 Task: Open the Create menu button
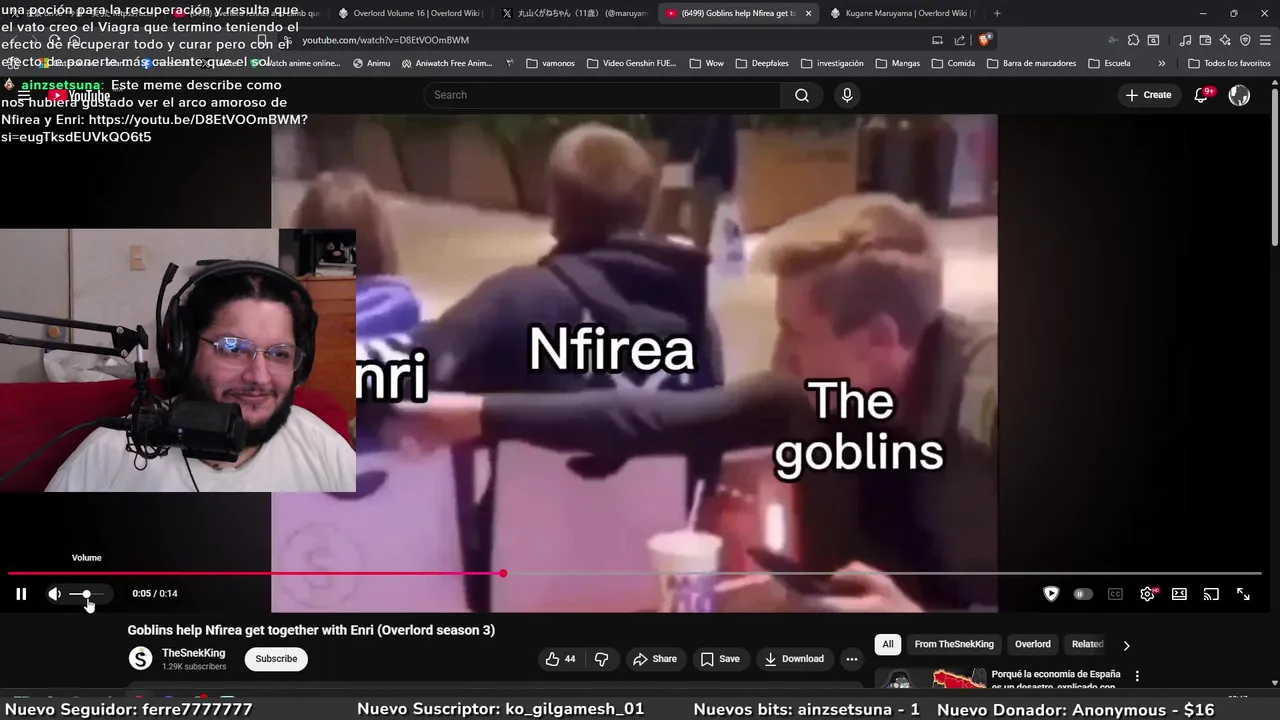(1148, 95)
